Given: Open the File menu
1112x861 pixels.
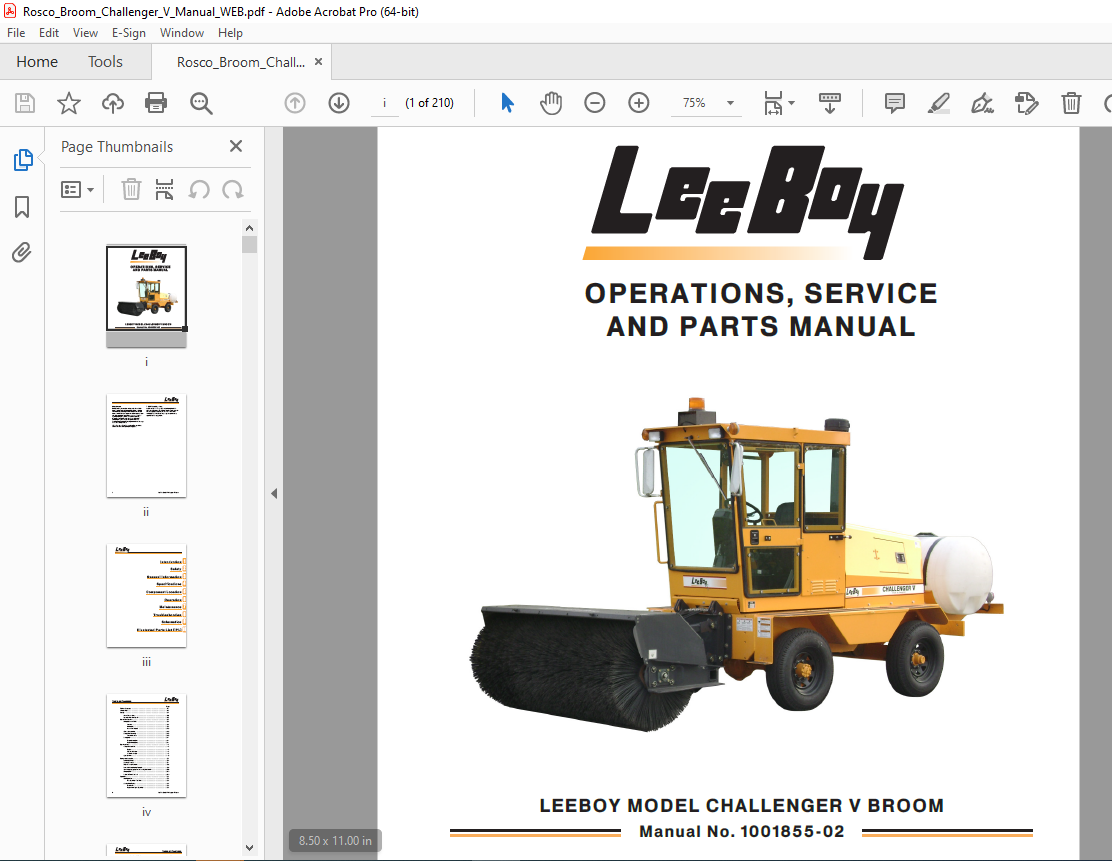Looking at the screenshot, I should tap(16, 33).
